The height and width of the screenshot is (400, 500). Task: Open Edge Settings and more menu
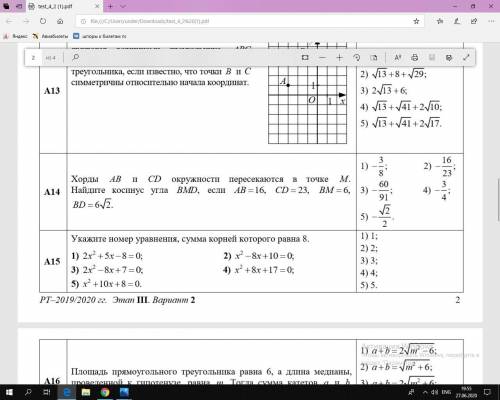pos(491,21)
